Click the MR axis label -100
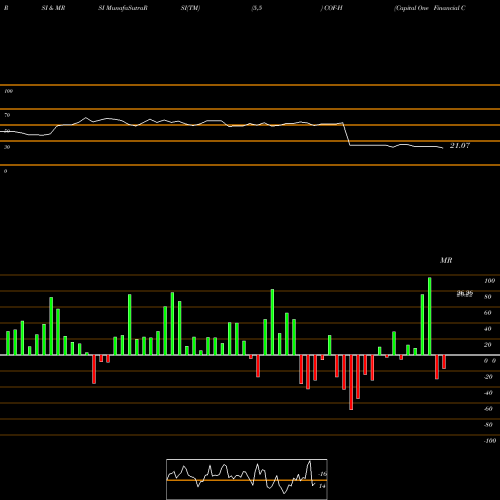Viewport: 500px width, 500px height. [x=490, y=441]
